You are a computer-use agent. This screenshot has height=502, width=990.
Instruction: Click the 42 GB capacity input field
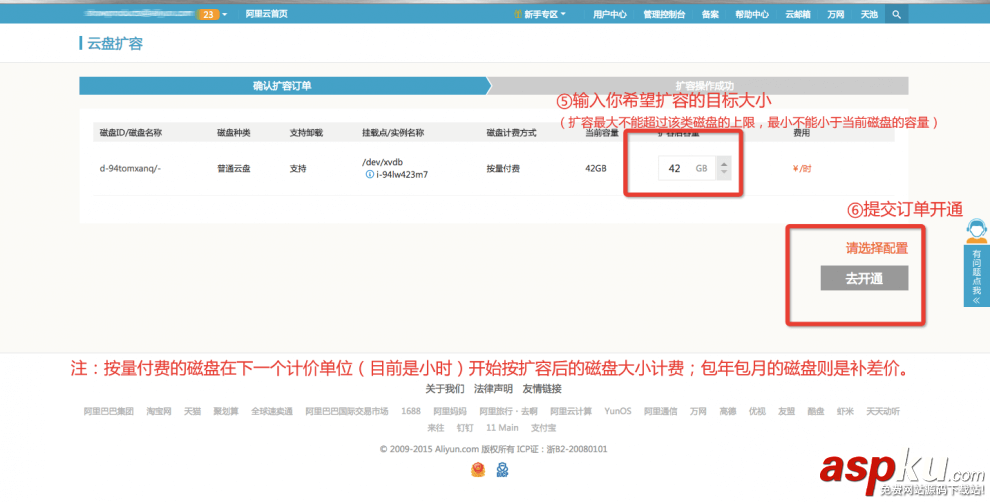pyautogui.click(x=687, y=168)
